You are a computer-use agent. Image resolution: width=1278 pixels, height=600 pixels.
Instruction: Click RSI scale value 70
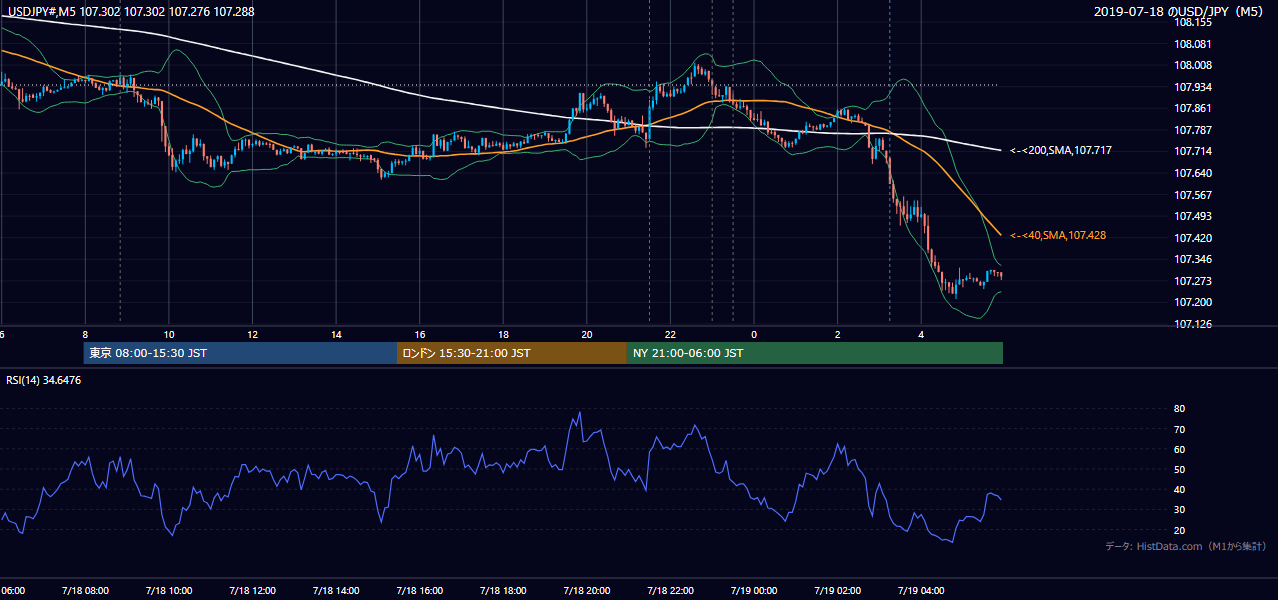1179,429
